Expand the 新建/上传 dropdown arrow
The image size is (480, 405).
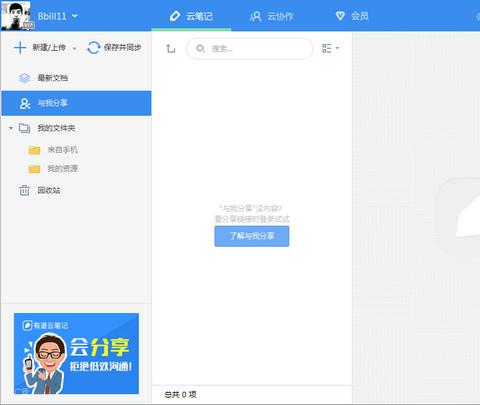[x=74, y=49]
